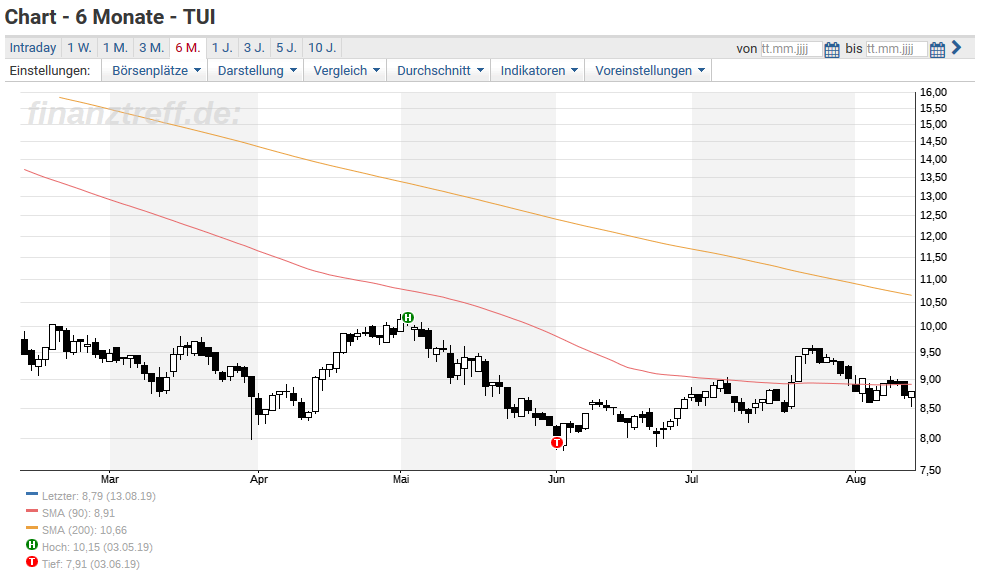Click the SMA (200) legend entry
983x578 pixels.
click(x=84, y=530)
